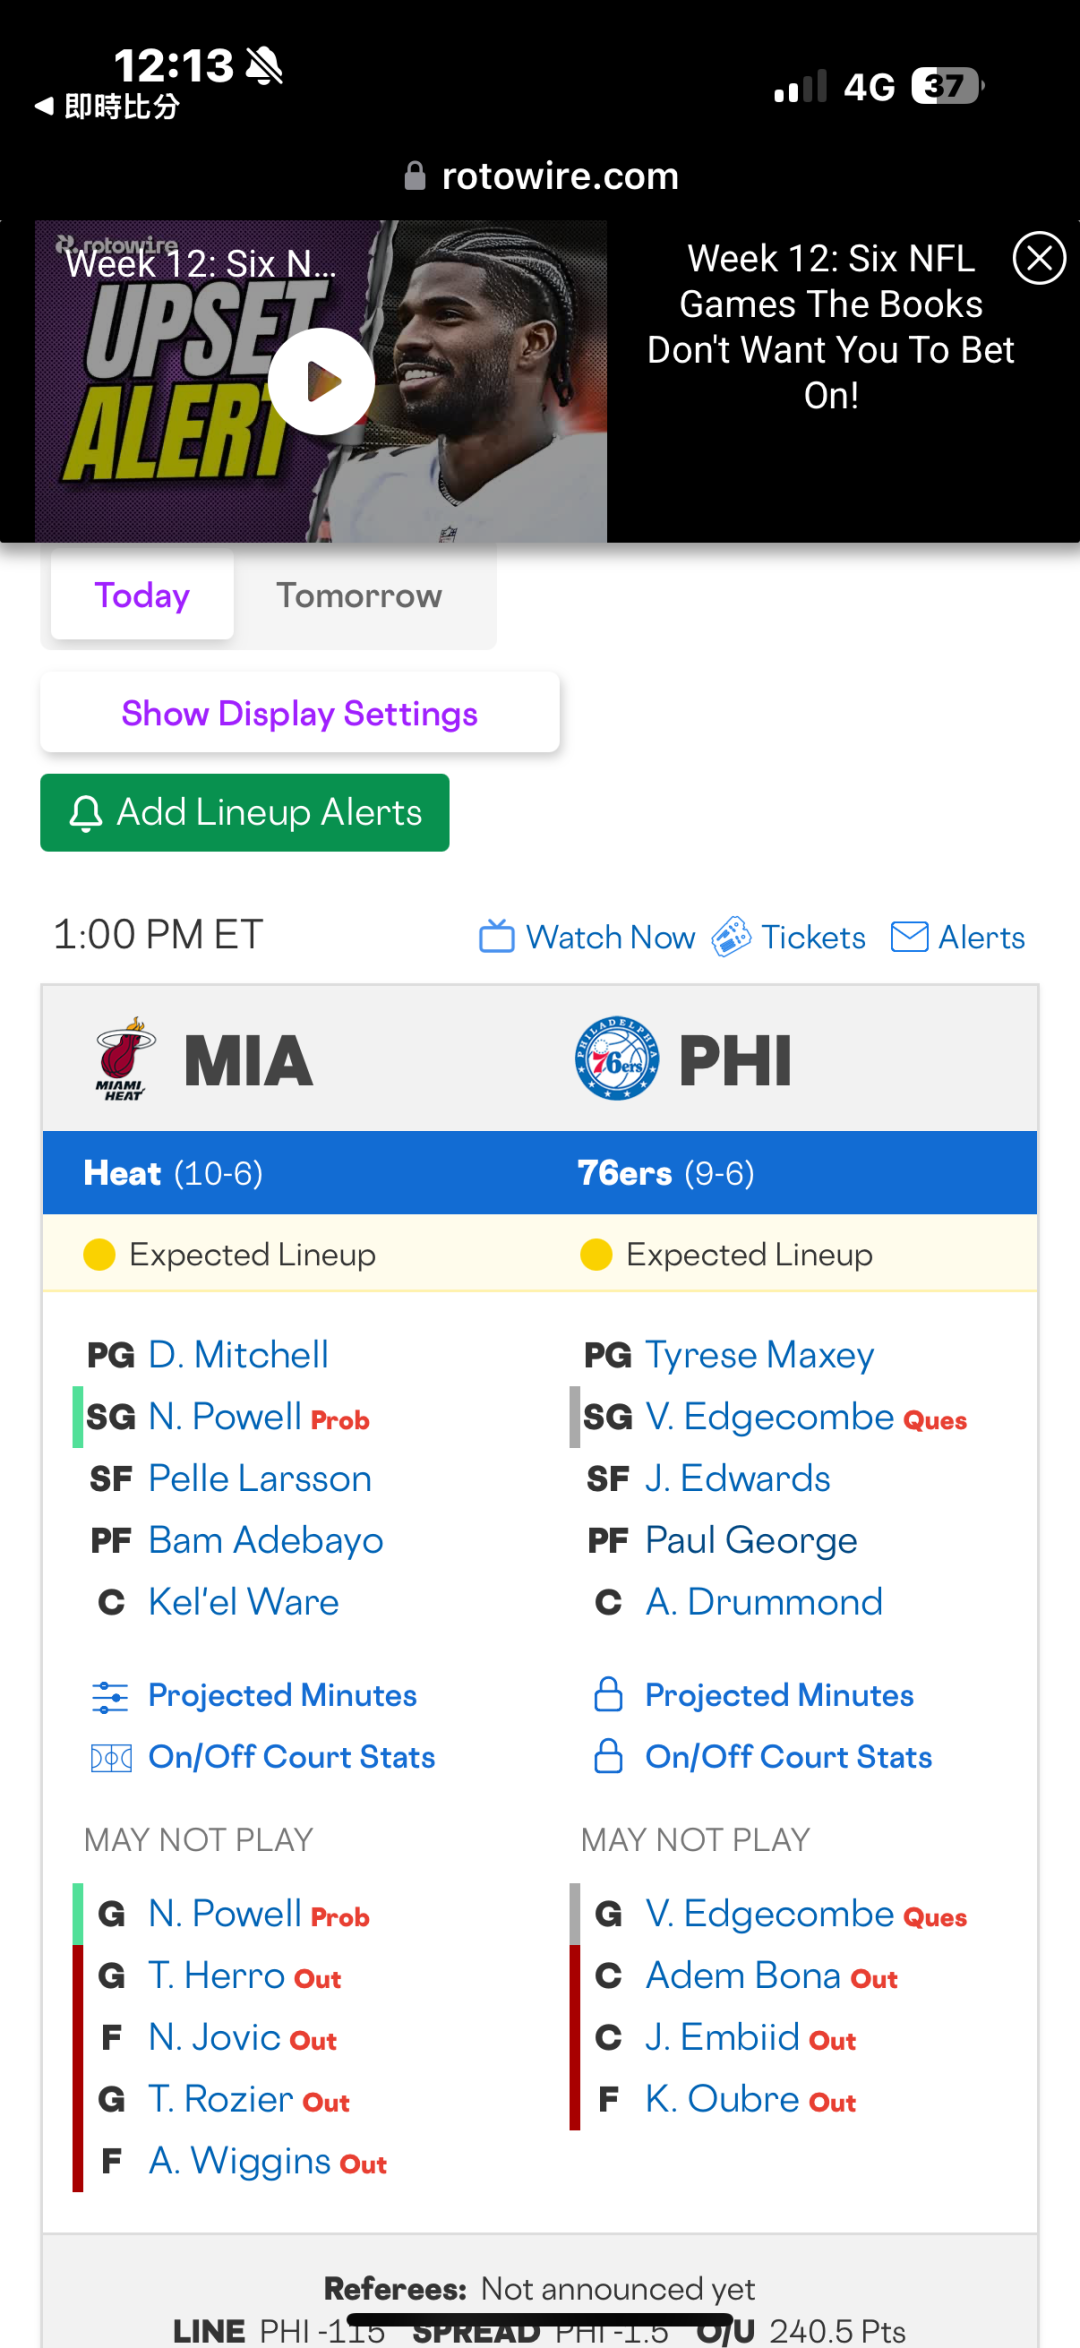The height and width of the screenshot is (2348, 1080).
Task: Click the lock icon beside 76ers Projected Minutes
Action: coord(608,1695)
